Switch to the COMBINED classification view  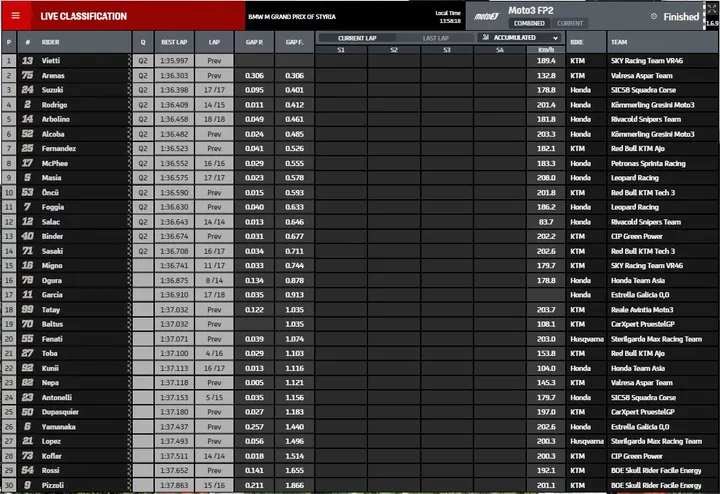529,23
